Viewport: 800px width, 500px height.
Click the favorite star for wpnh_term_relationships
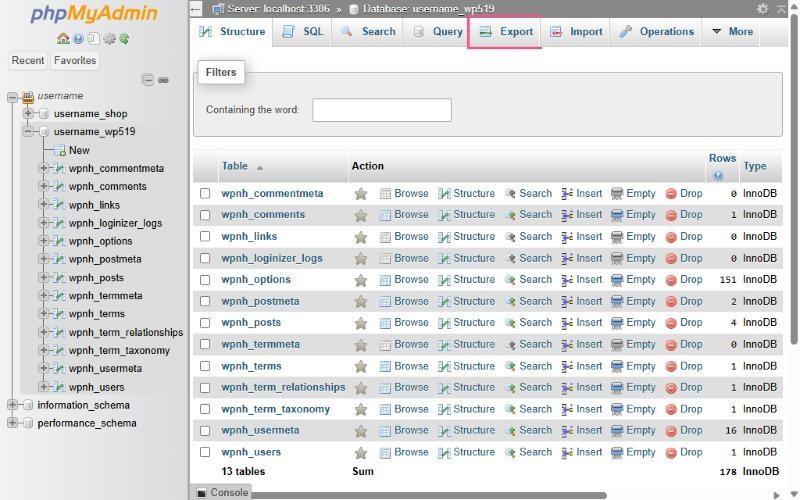coord(361,388)
